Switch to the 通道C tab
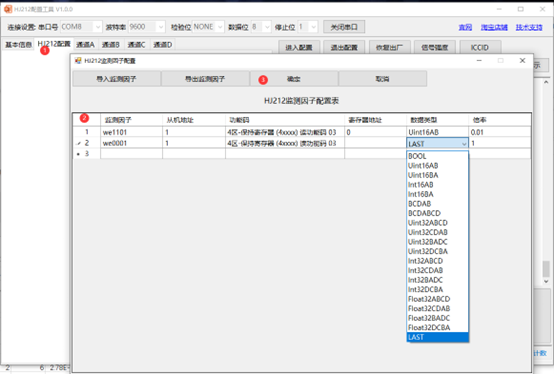 tap(136, 45)
